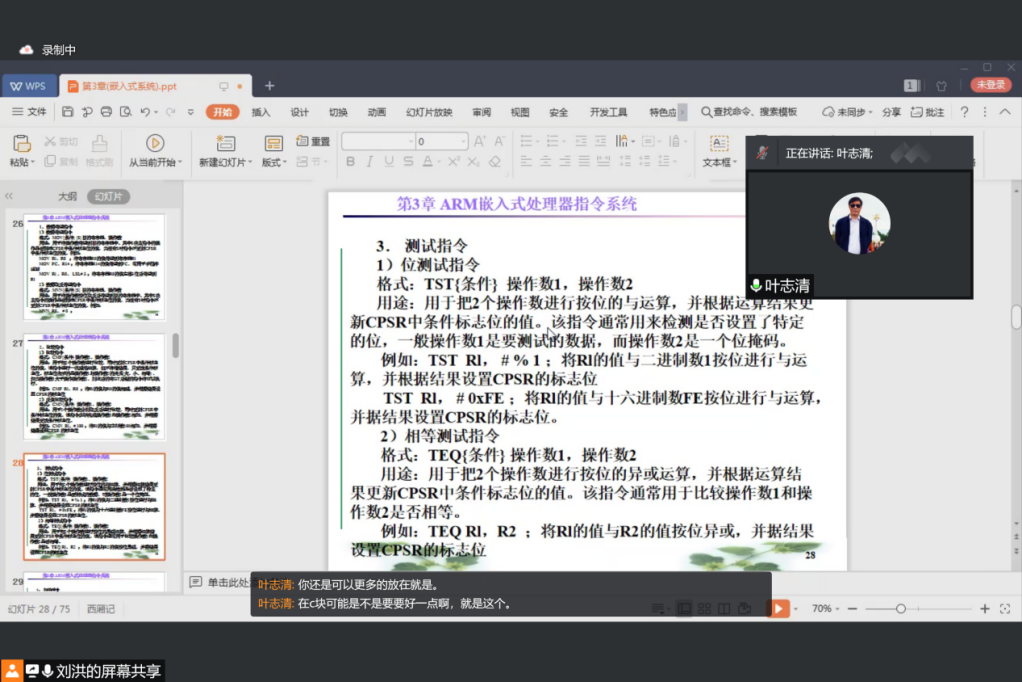Toggle Superscript formatting

(x=454, y=161)
